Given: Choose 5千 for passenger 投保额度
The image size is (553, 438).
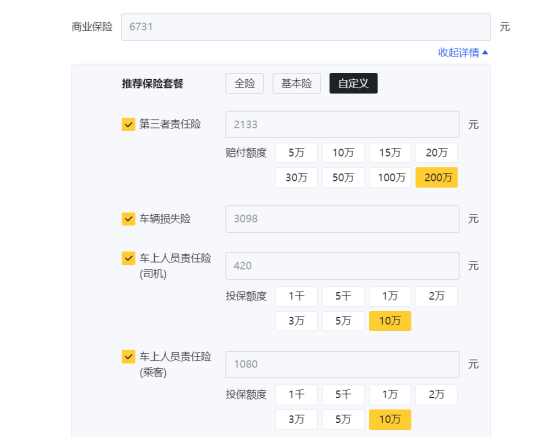Looking at the screenshot, I should coord(343,395).
